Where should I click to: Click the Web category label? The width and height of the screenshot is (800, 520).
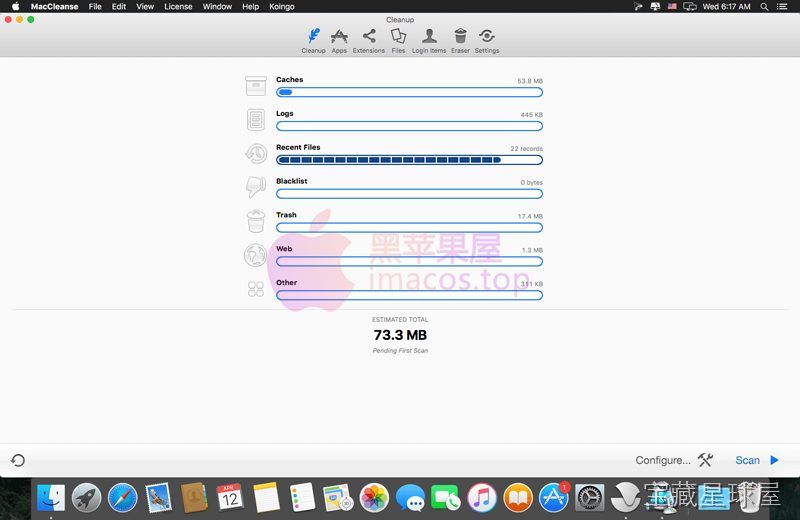tap(284, 249)
